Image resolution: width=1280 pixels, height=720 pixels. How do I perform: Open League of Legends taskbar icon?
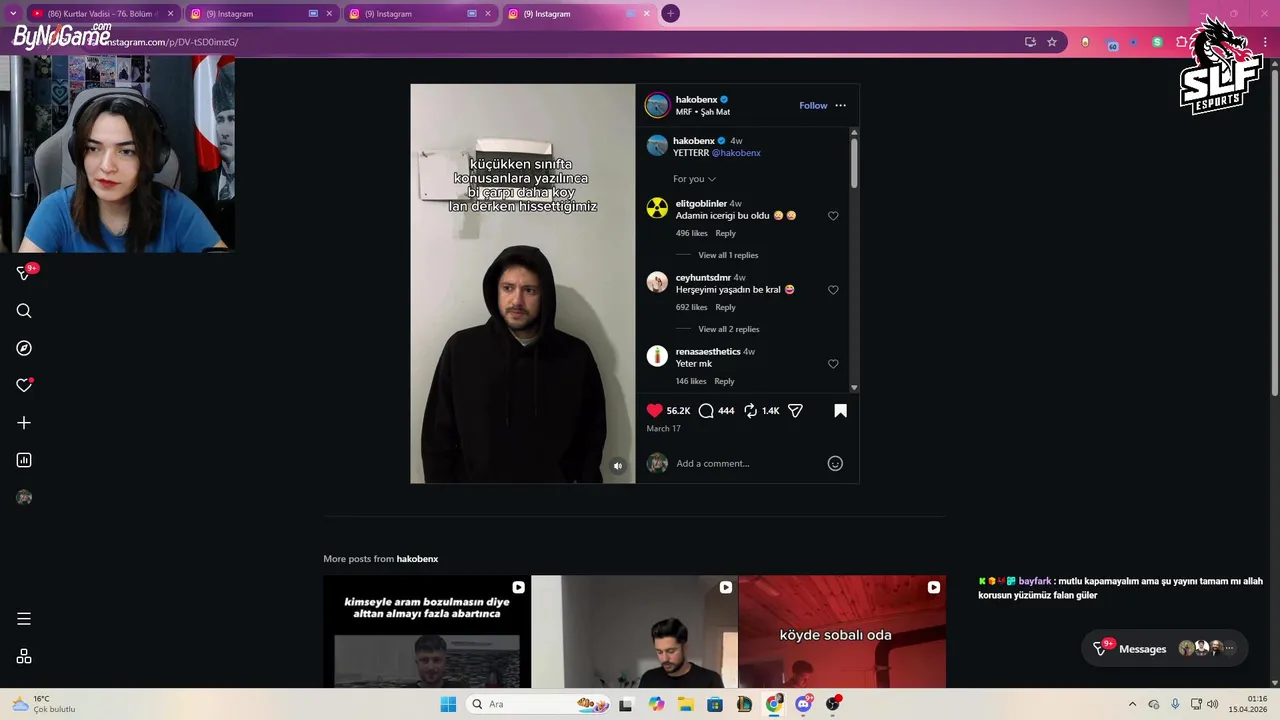click(745, 704)
